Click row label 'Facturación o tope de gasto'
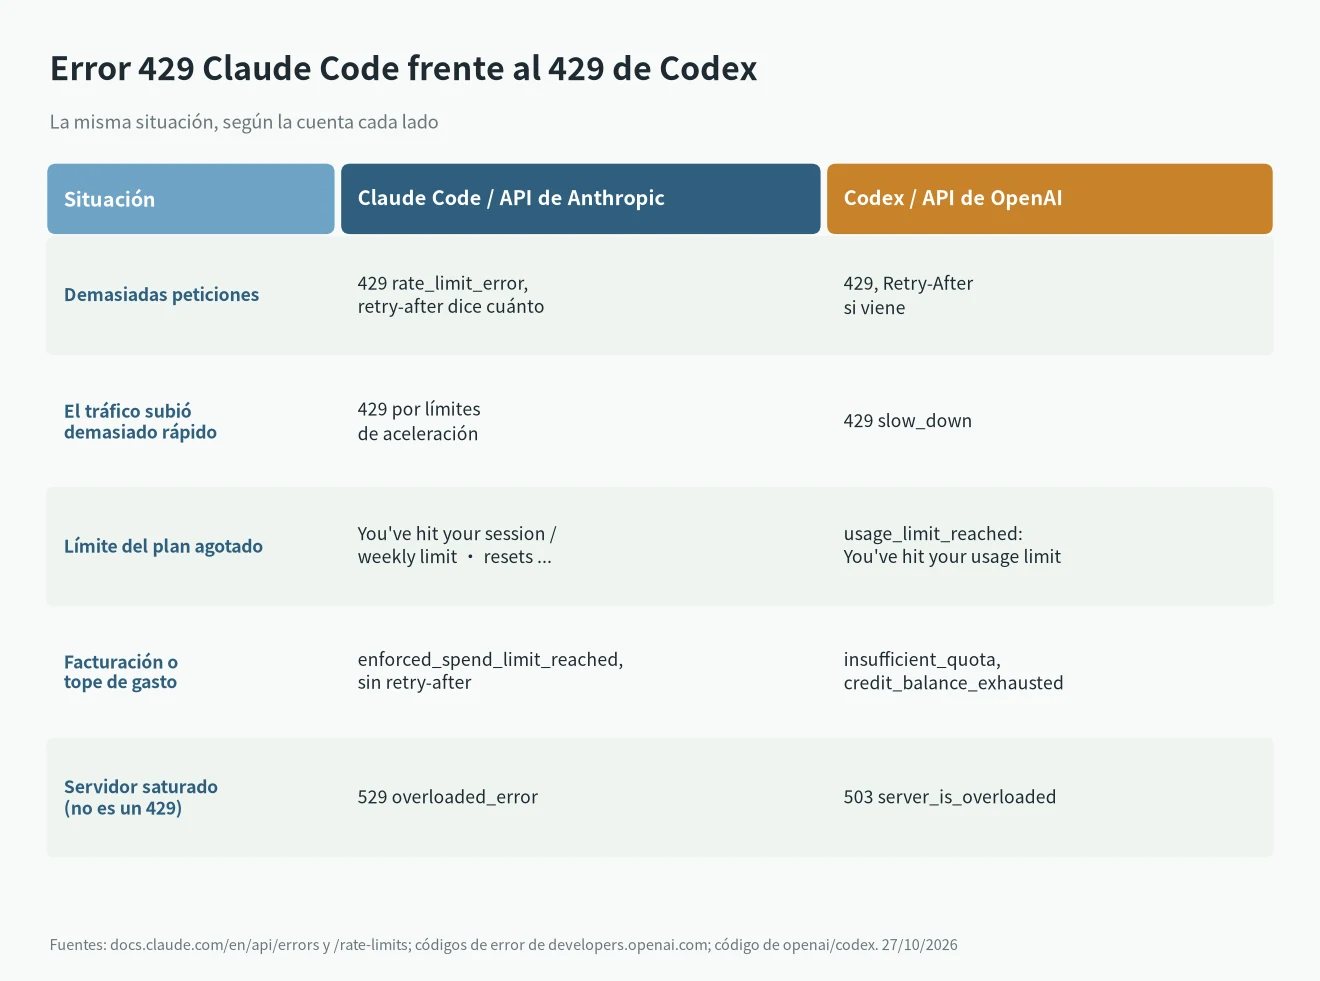 [121, 672]
